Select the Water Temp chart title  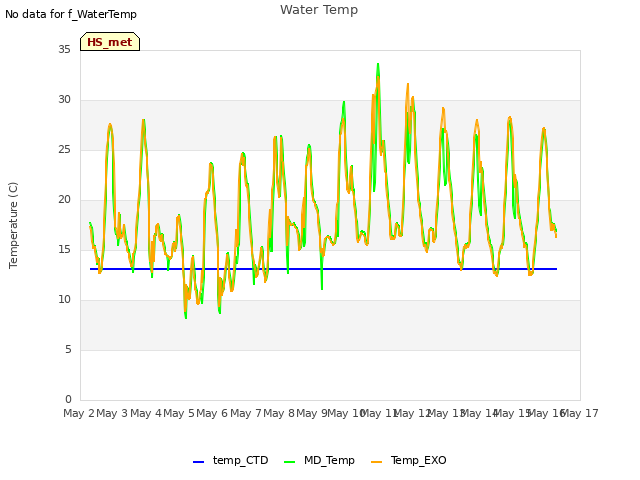(x=319, y=10)
